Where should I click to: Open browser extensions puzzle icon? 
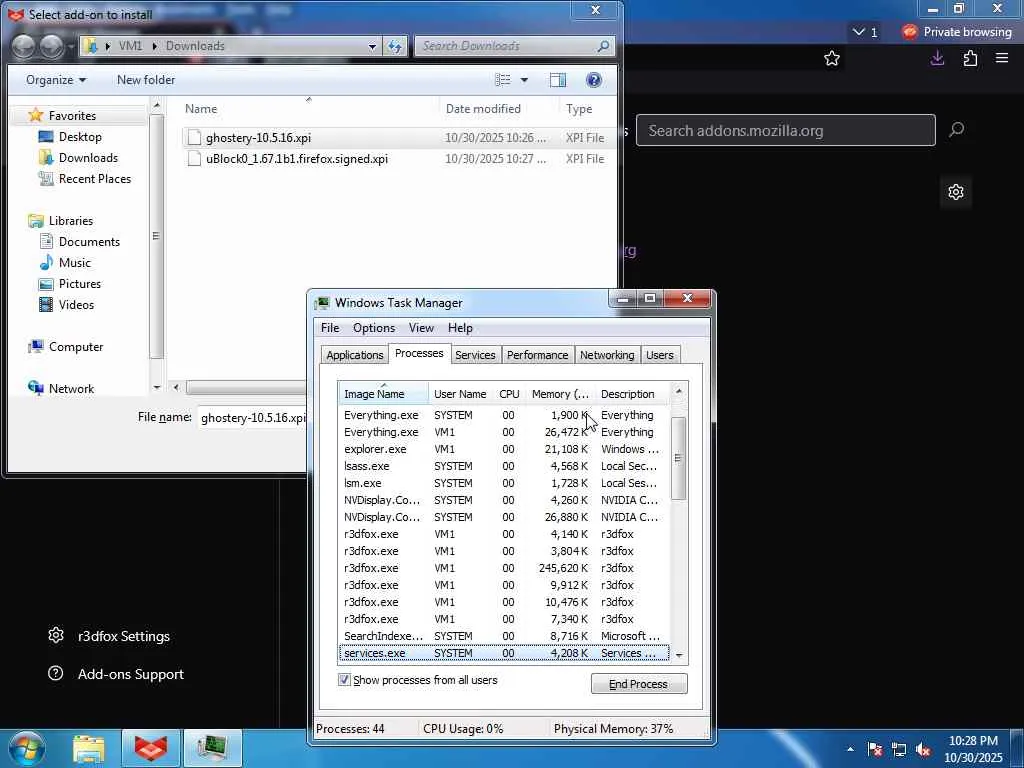pos(970,58)
